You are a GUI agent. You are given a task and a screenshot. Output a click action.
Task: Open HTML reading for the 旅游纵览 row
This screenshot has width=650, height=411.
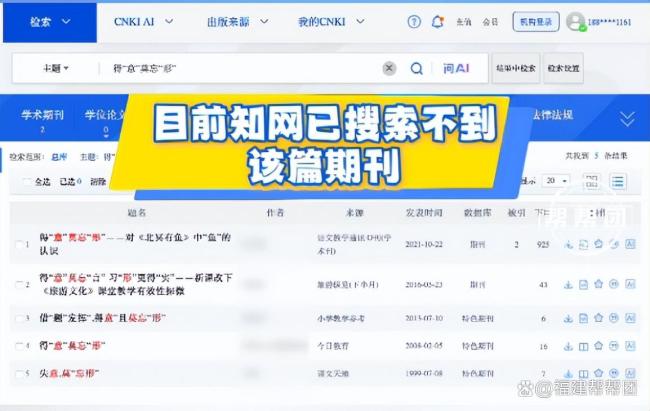coord(584,285)
